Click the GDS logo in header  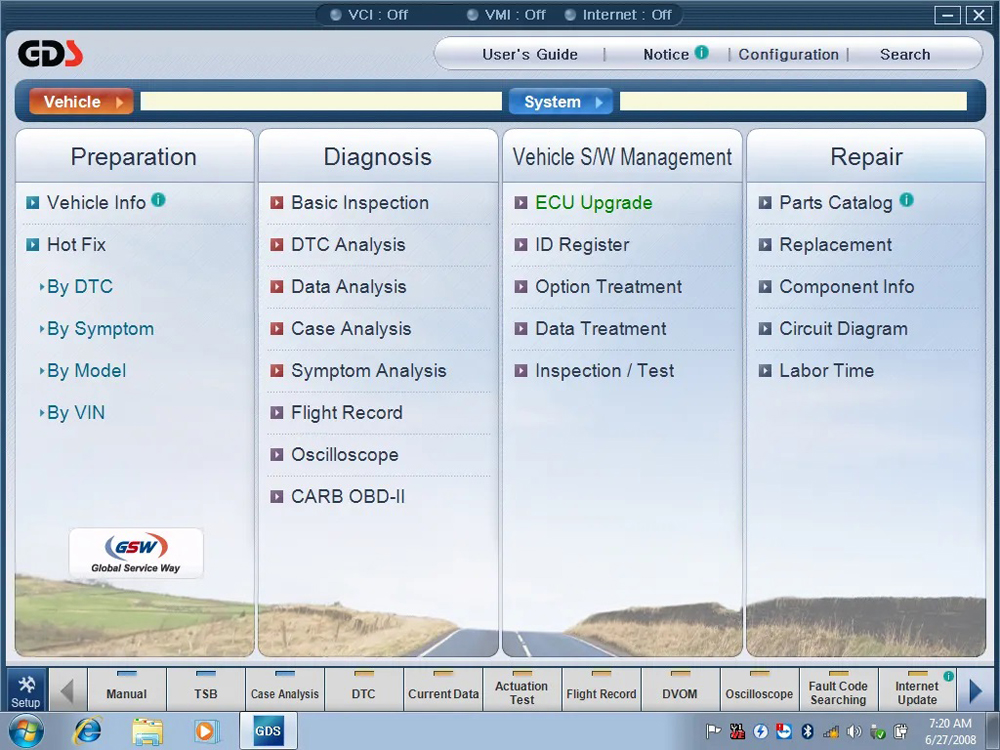pos(50,54)
